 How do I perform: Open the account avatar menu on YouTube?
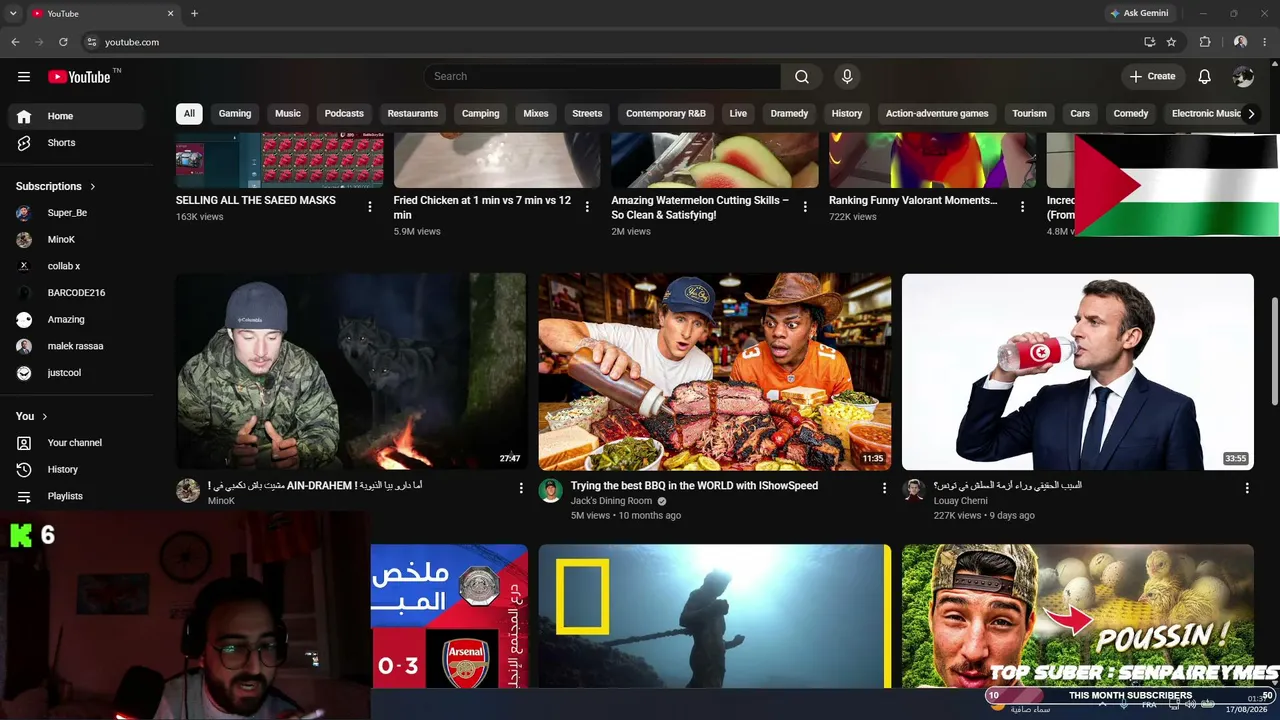1243,77
